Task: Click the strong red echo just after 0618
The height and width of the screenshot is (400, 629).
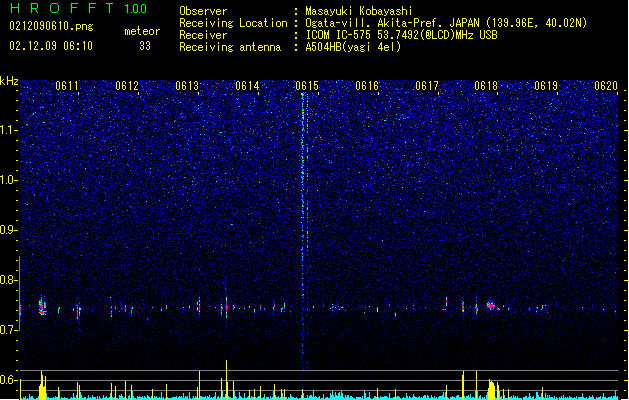Action: (x=491, y=306)
